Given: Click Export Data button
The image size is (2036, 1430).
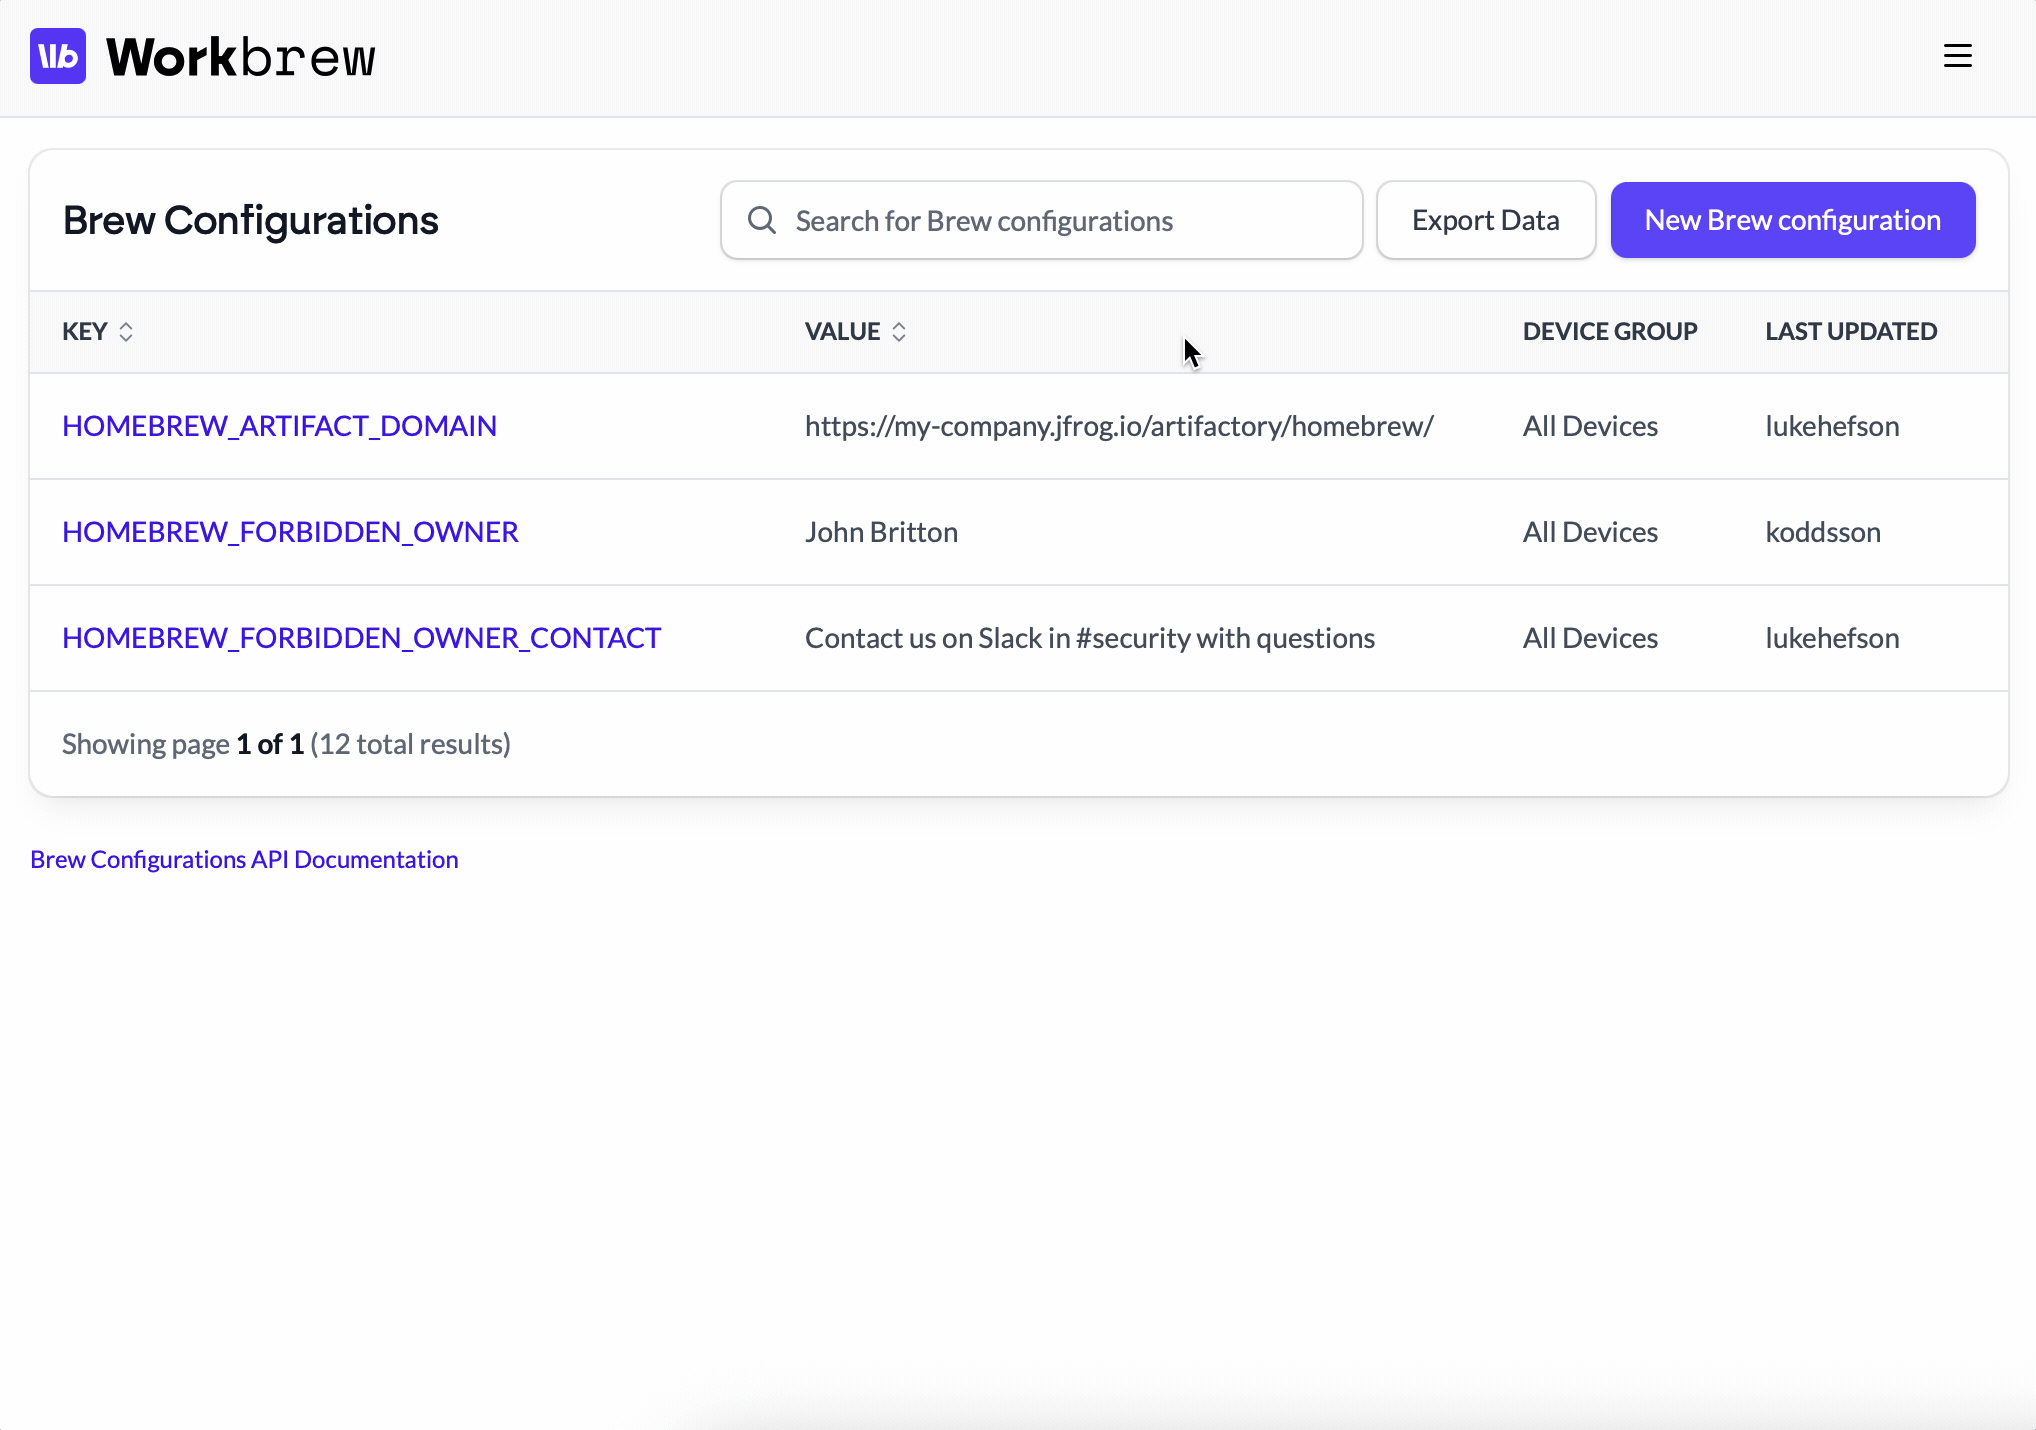Looking at the screenshot, I should point(1485,220).
